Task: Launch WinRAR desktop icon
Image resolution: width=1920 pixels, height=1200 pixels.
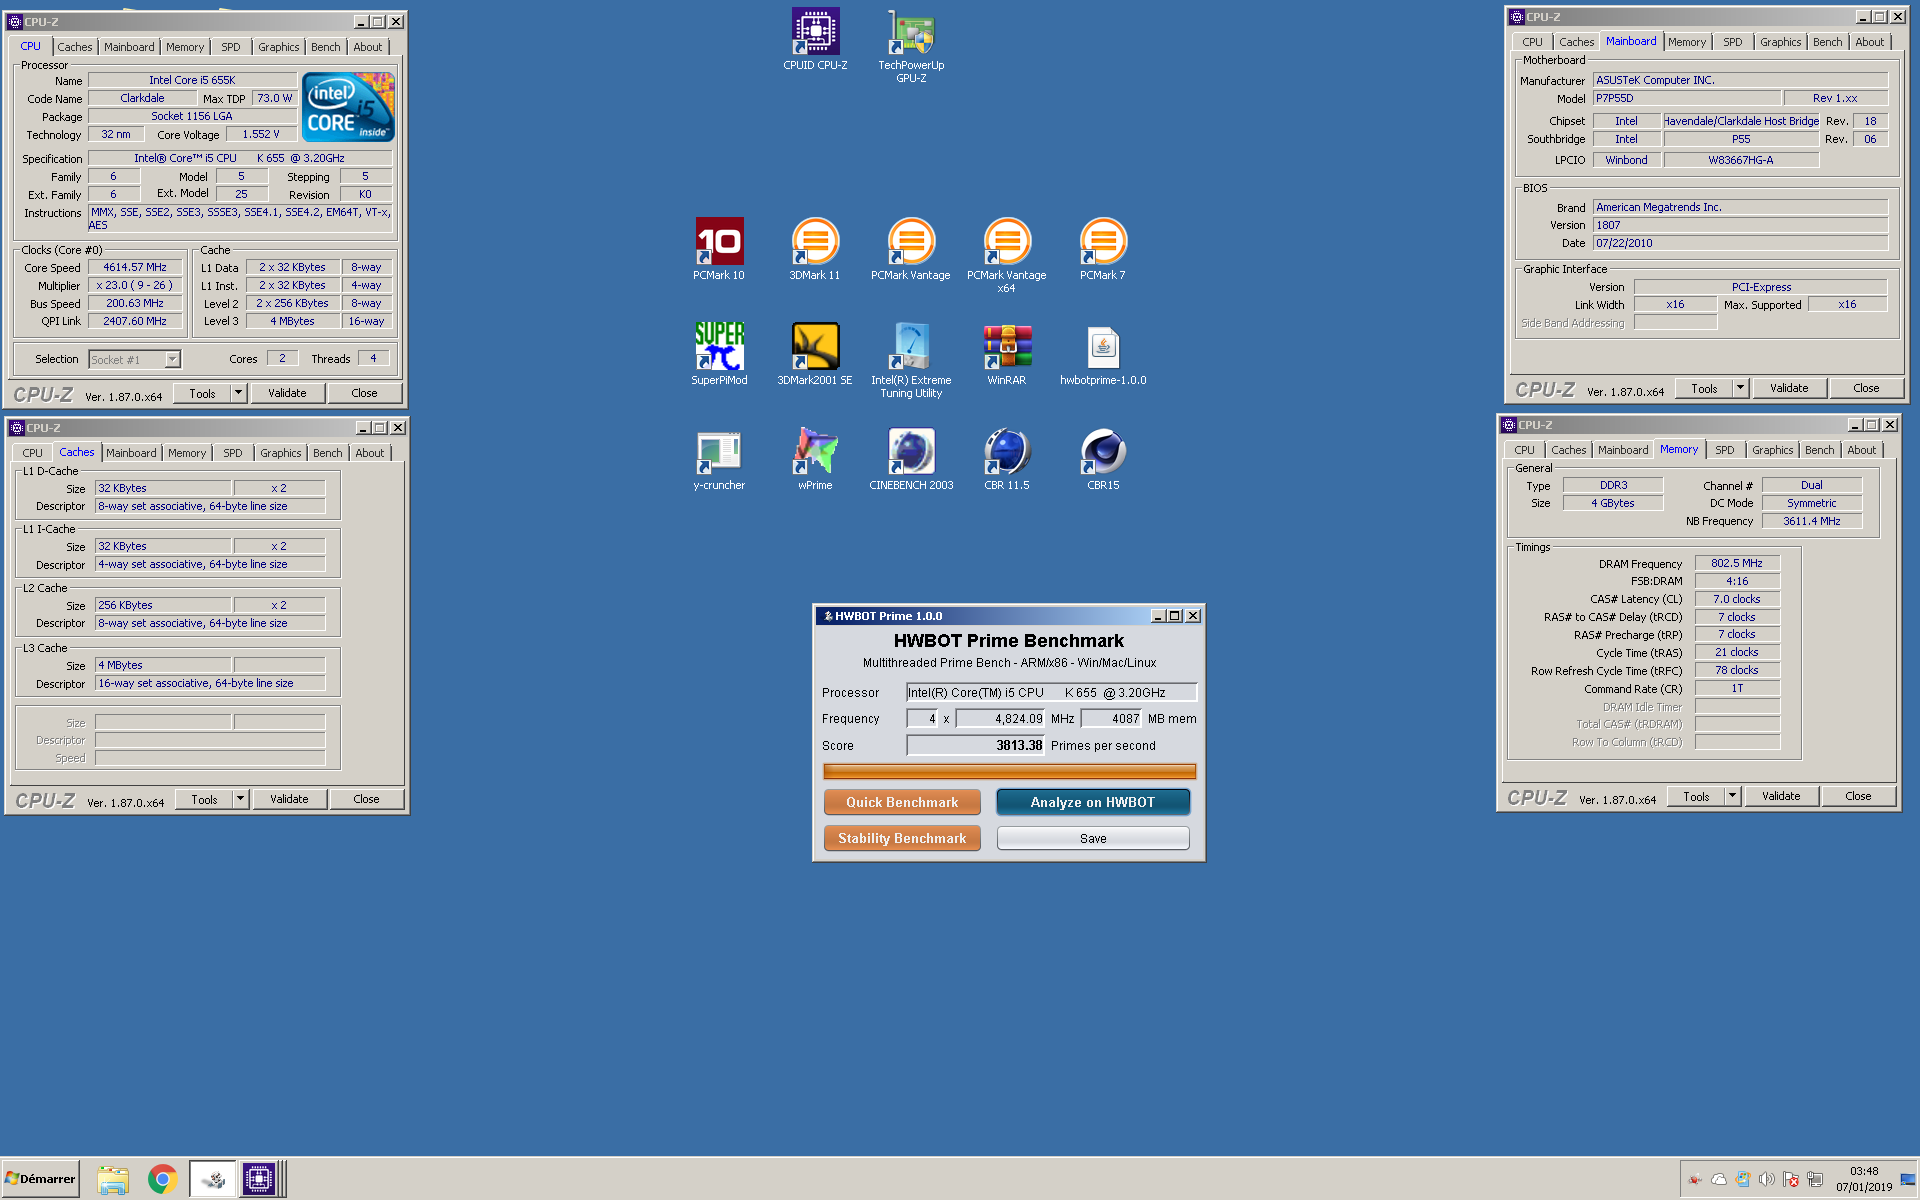Action: tap(1007, 354)
